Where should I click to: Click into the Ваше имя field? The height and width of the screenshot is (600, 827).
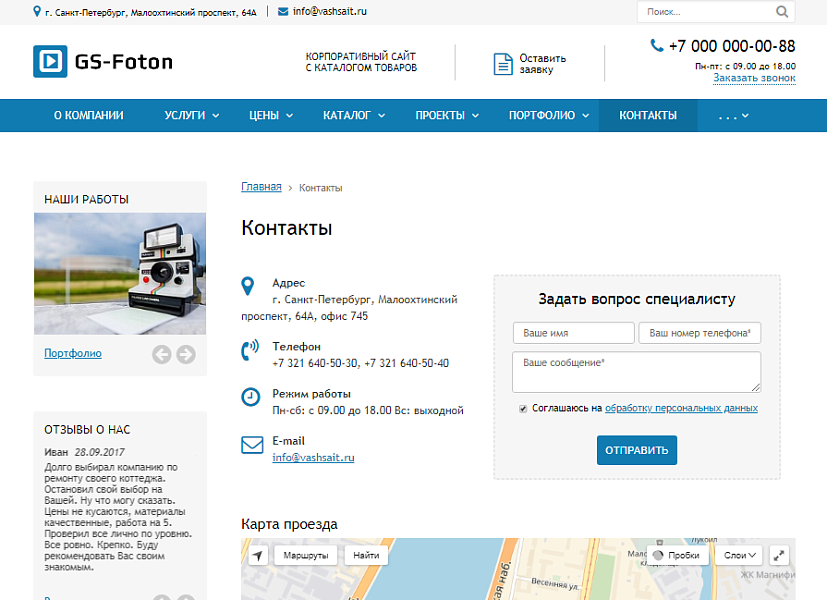tap(573, 333)
